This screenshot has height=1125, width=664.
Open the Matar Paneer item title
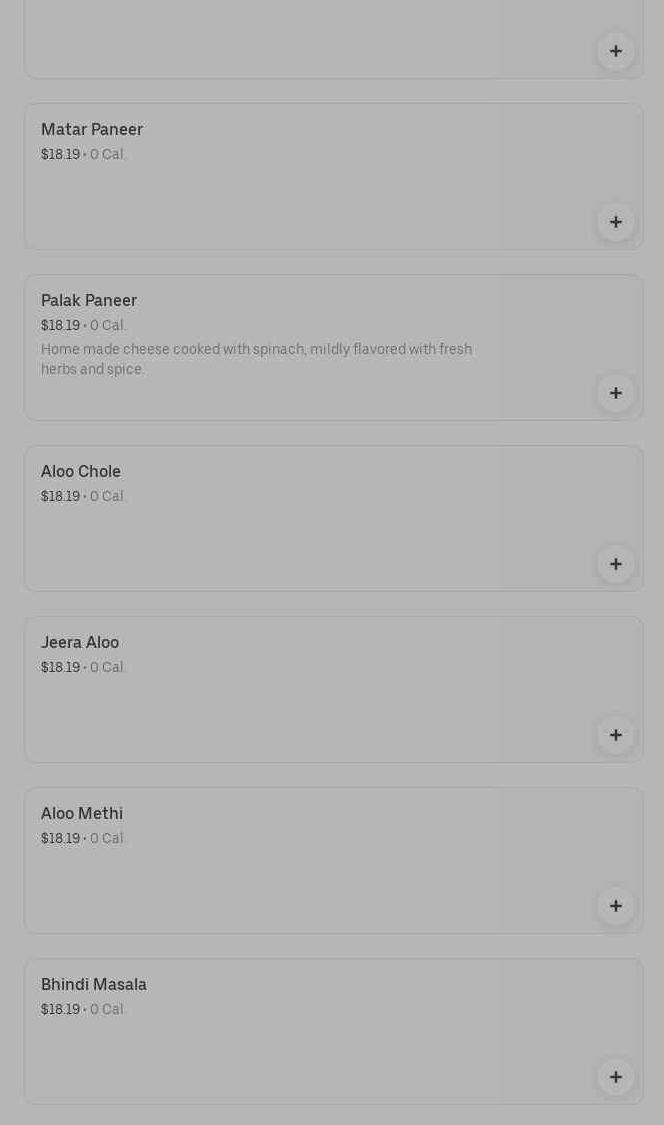tap(92, 130)
